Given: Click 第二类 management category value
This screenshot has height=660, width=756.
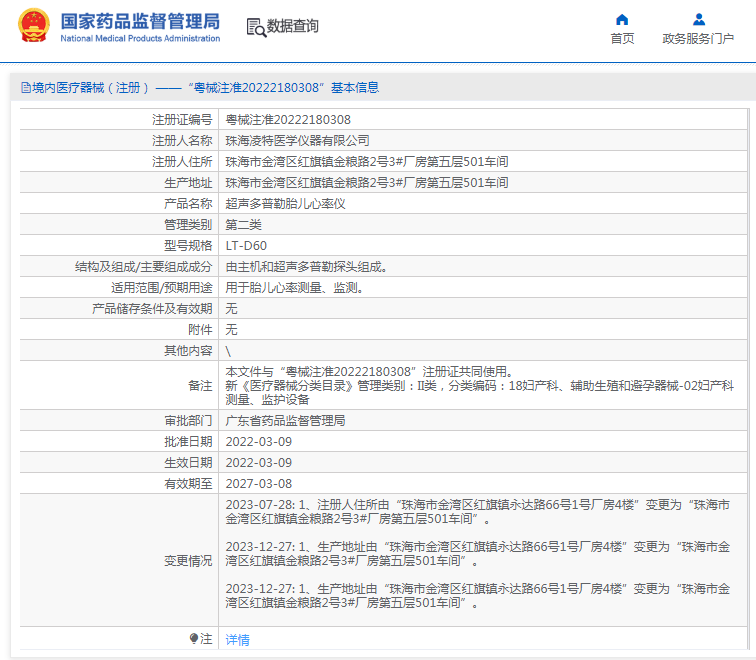Looking at the screenshot, I should [243, 225].
